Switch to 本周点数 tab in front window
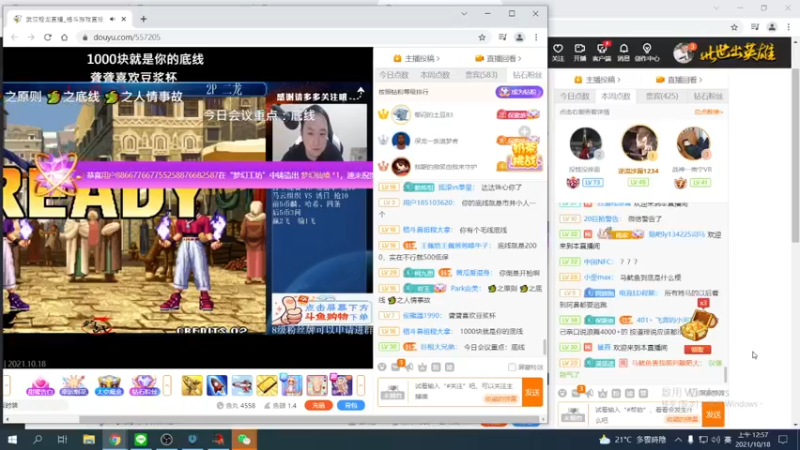Viewport: 800px width, 450px height. pos(435,75)
